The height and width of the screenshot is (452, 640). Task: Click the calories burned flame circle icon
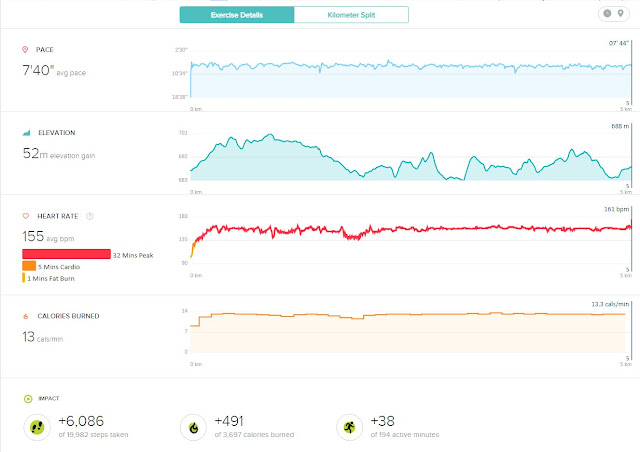tap(193, 428)
